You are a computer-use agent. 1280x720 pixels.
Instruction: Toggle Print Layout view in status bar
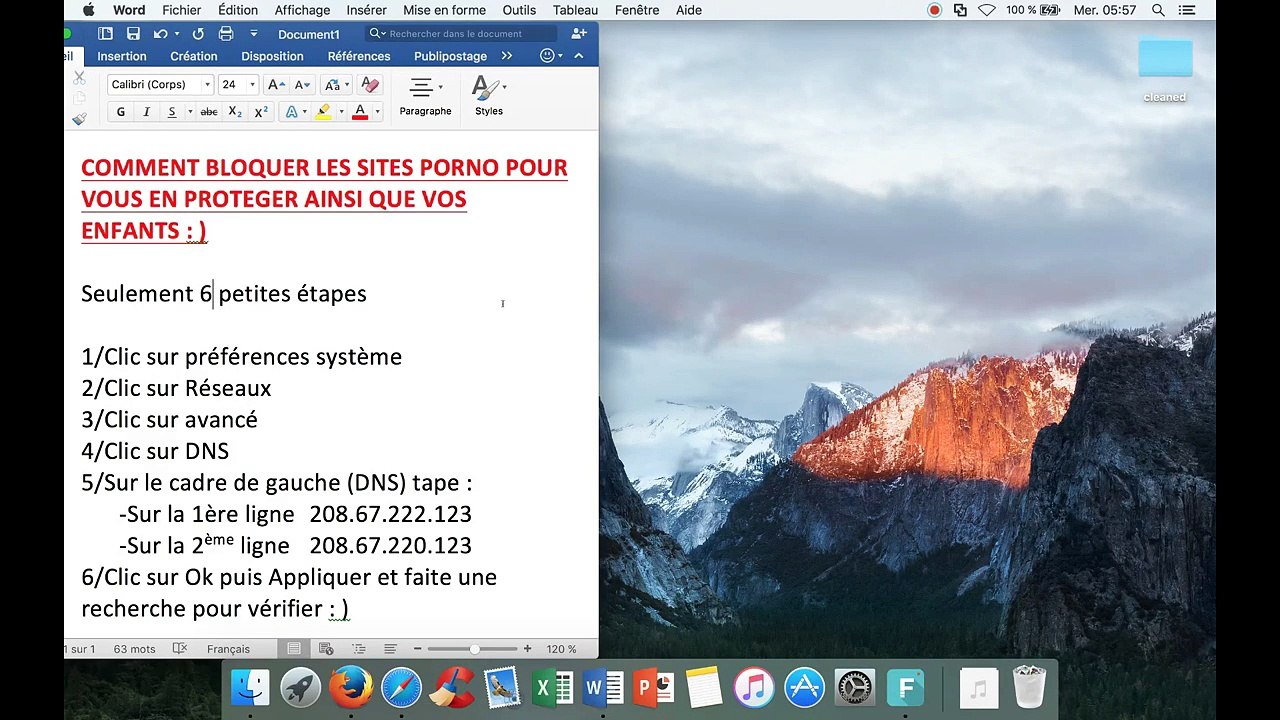pyautogui.click(x=294, y=649)
